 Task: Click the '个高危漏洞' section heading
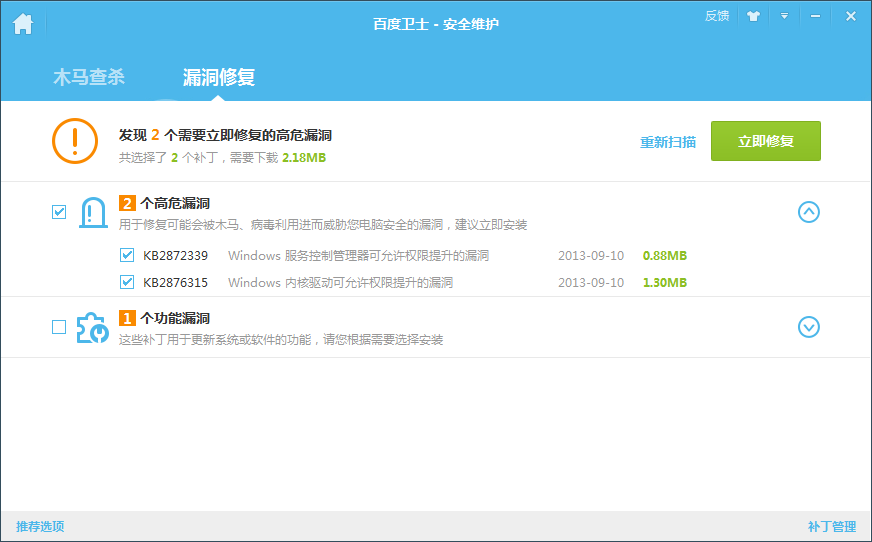click(x=175, y=203)
